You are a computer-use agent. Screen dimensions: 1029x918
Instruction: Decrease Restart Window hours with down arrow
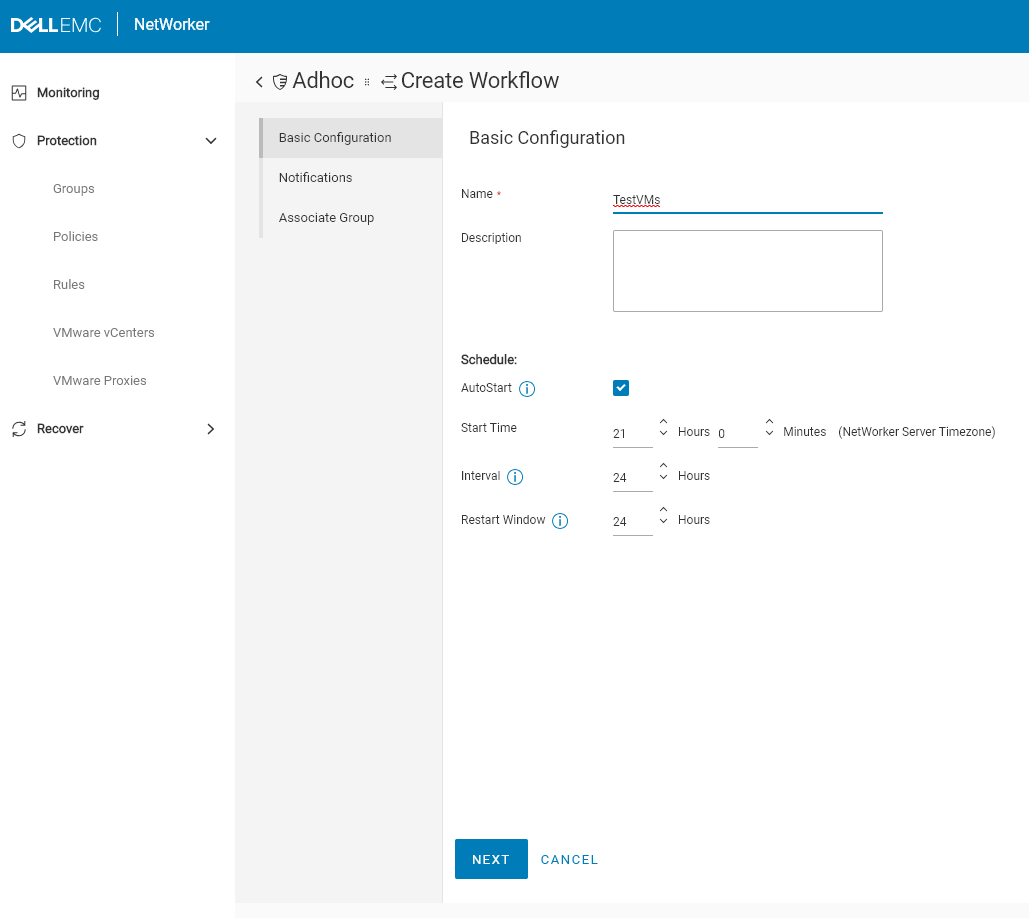663,521
